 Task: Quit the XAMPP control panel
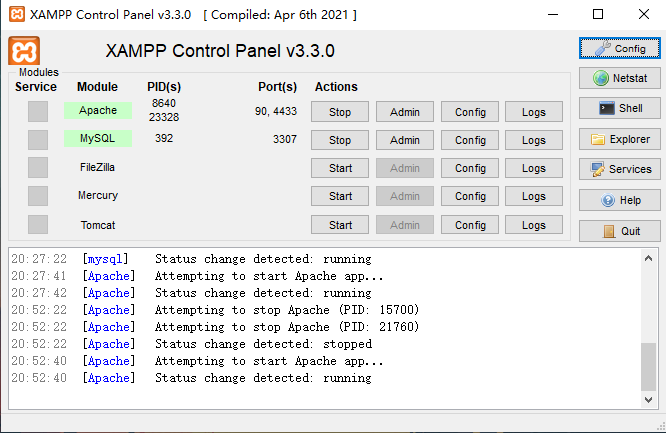click(620, 231)
